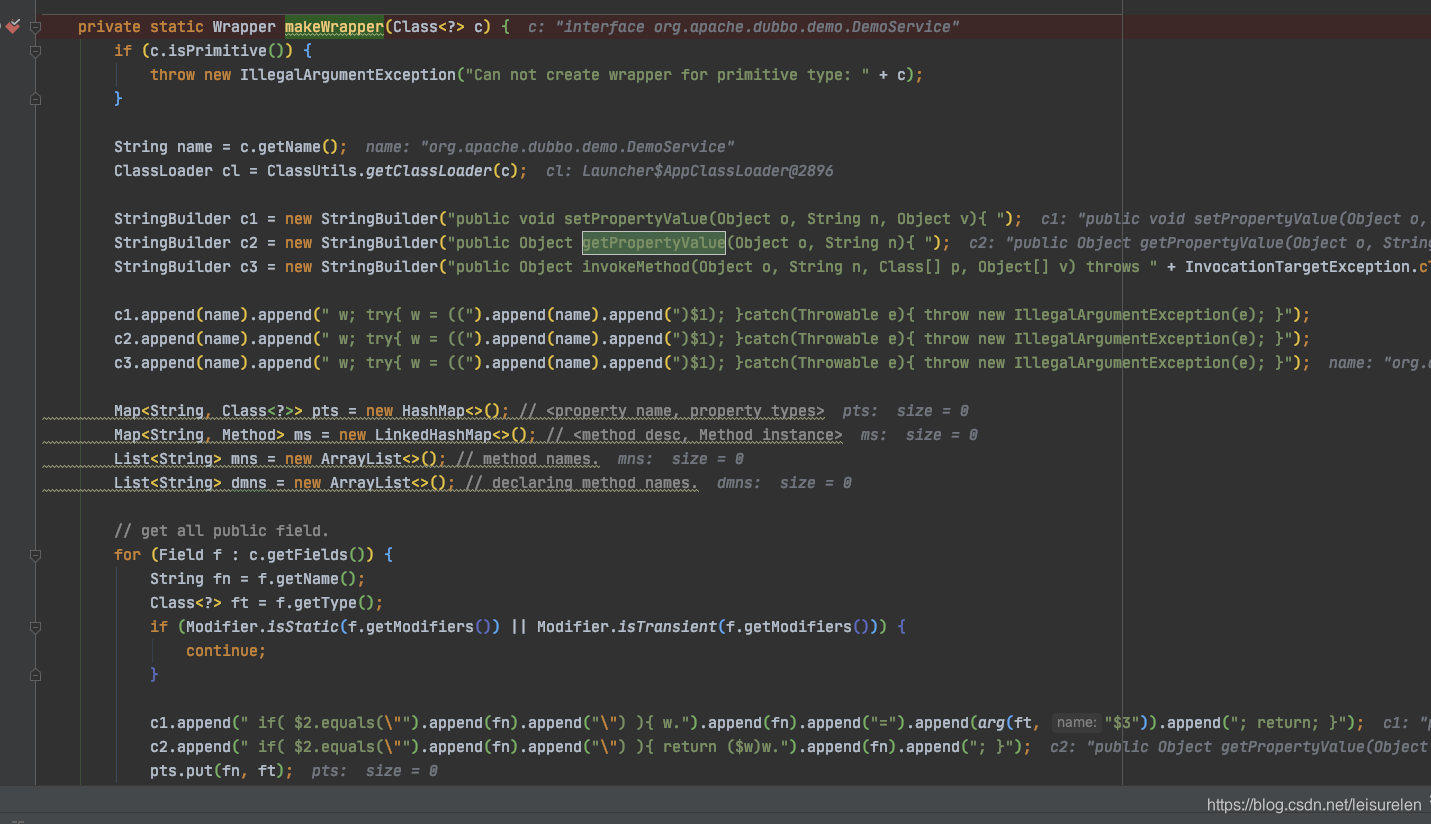
Task: Click the pts.put(fn, ft) call
Action: click(217, 771)
